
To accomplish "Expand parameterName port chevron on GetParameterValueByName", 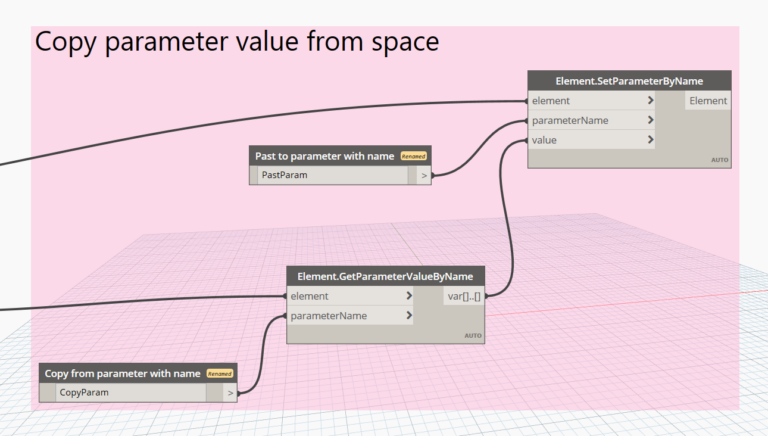I will click(409, 315).
